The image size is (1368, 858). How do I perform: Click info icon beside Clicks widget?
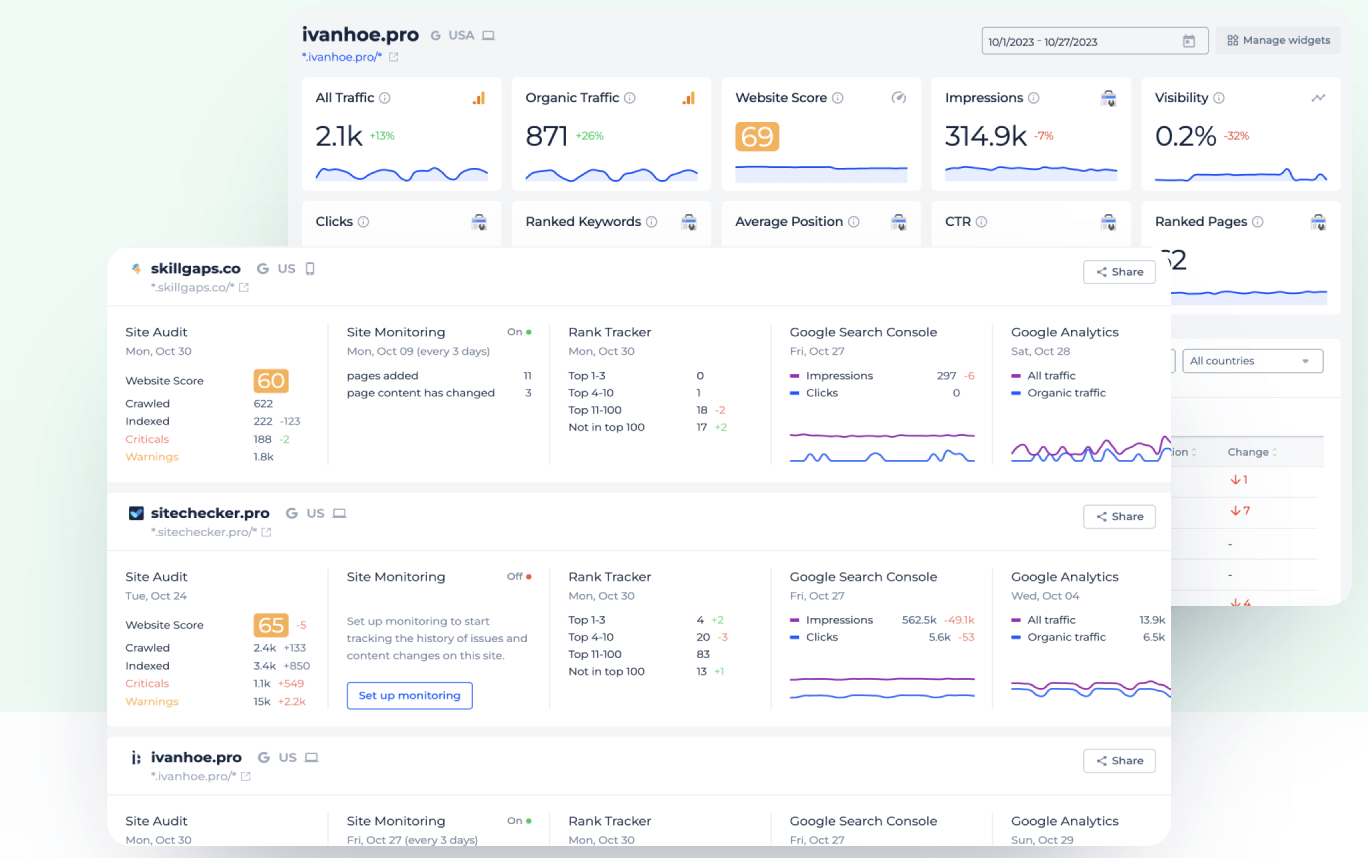click(363, 222)
